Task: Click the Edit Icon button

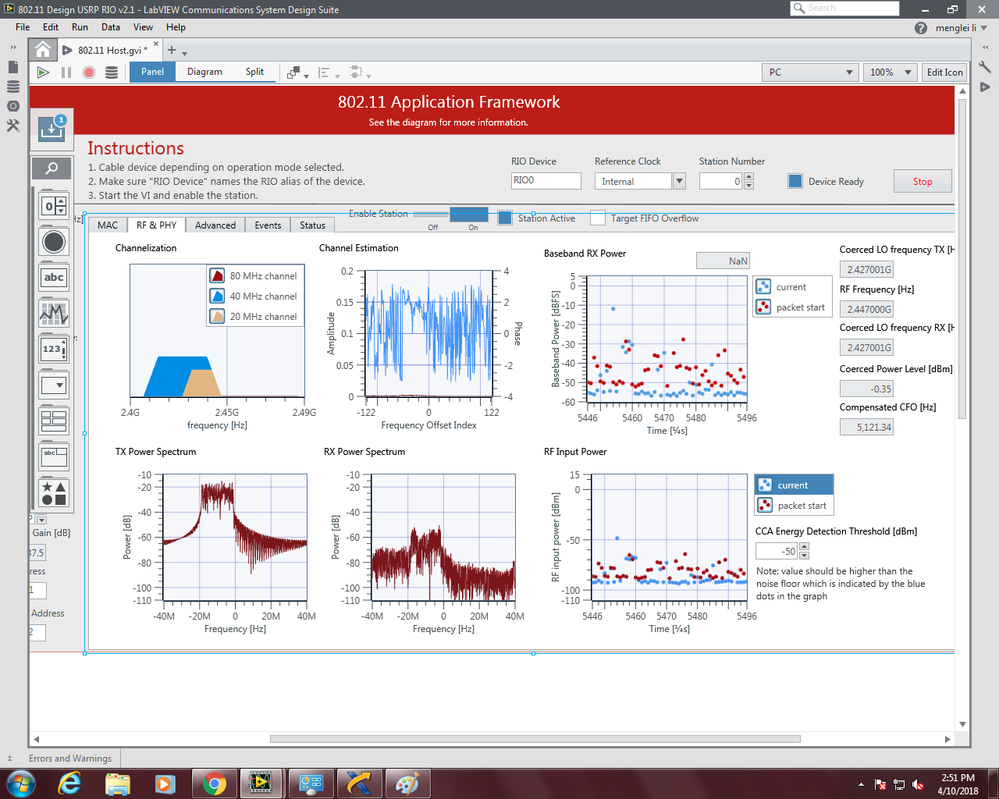Action: 945,73
